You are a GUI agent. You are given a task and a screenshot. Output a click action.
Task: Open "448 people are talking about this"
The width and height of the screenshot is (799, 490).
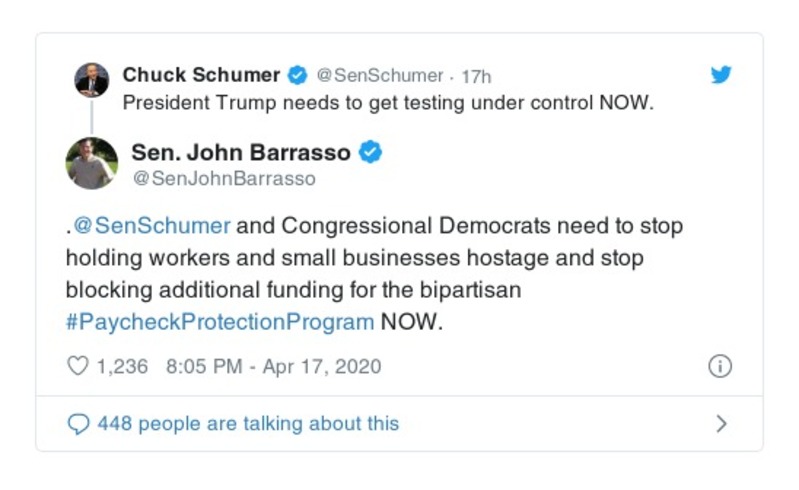click(247, 424)
